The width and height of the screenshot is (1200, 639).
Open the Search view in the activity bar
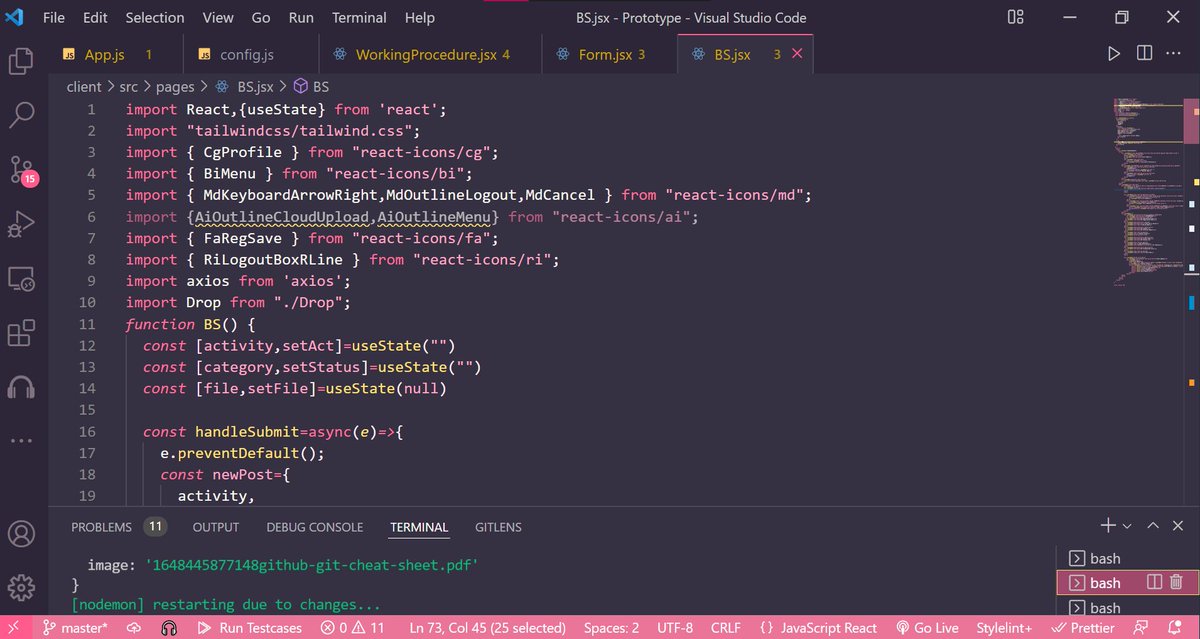[22, 115]
